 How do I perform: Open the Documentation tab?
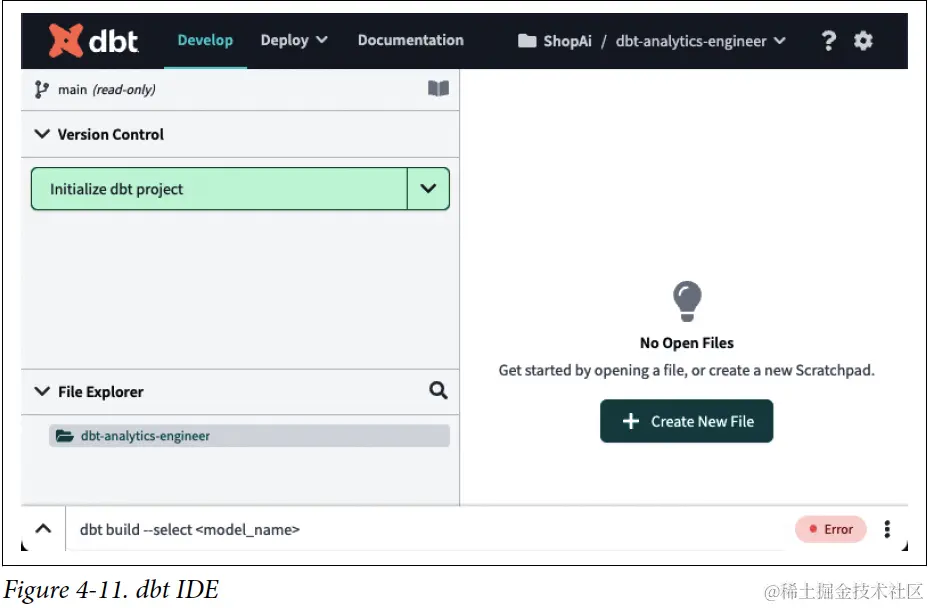(x=410, y=40)
